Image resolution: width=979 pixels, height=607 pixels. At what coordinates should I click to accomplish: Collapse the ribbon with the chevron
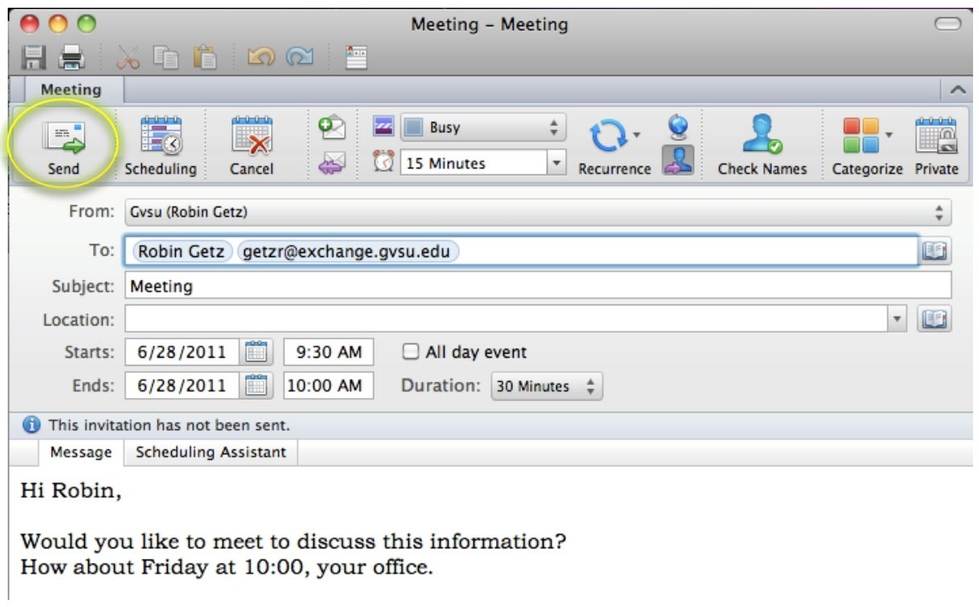tap(957, 90)
